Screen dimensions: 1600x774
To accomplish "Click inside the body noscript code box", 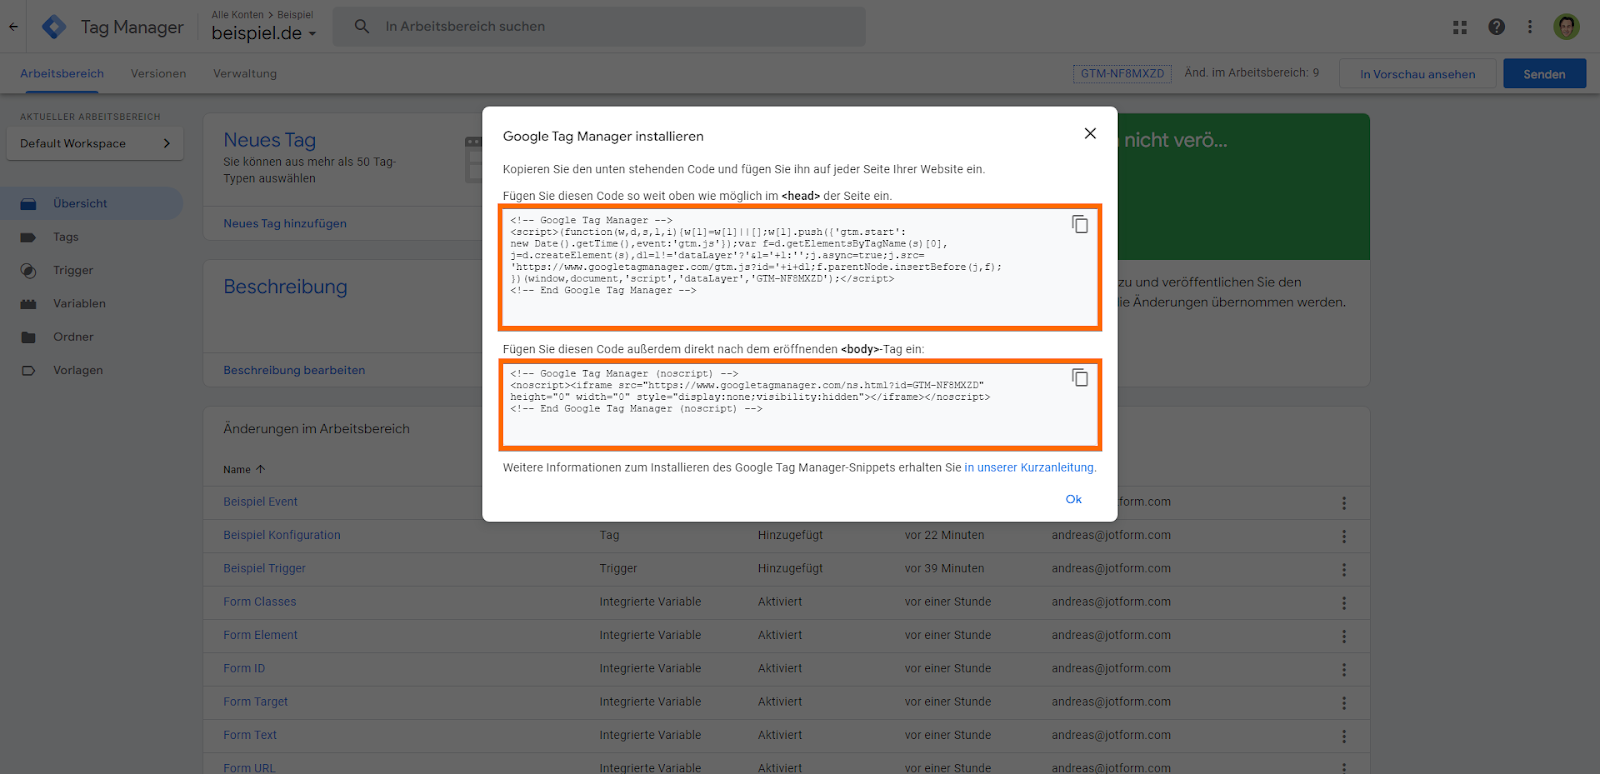I will click(800, 405).
